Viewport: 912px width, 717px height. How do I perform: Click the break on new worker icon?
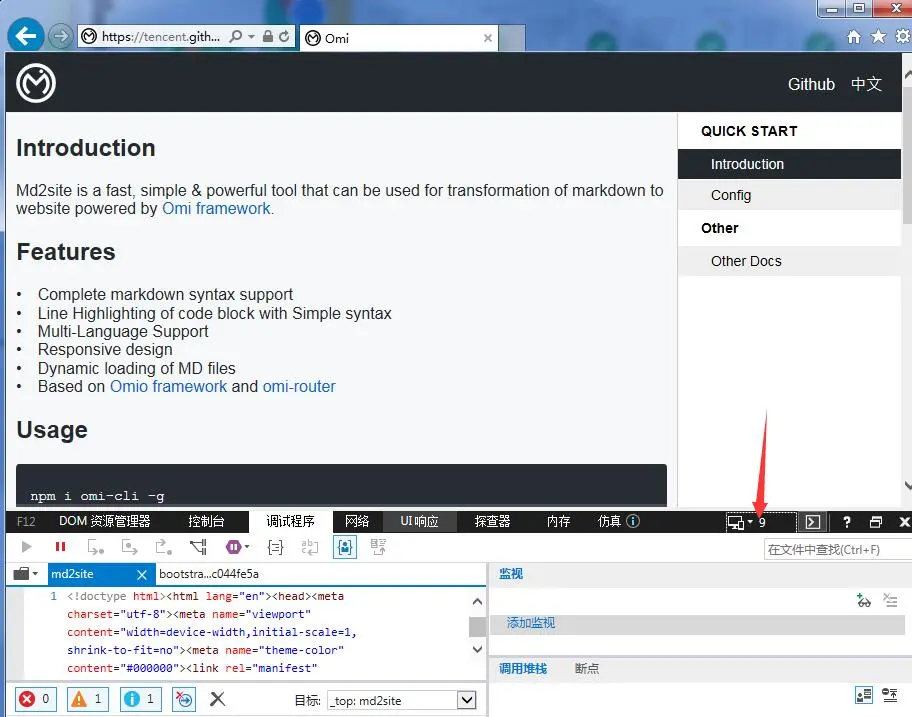click(198, 547)
